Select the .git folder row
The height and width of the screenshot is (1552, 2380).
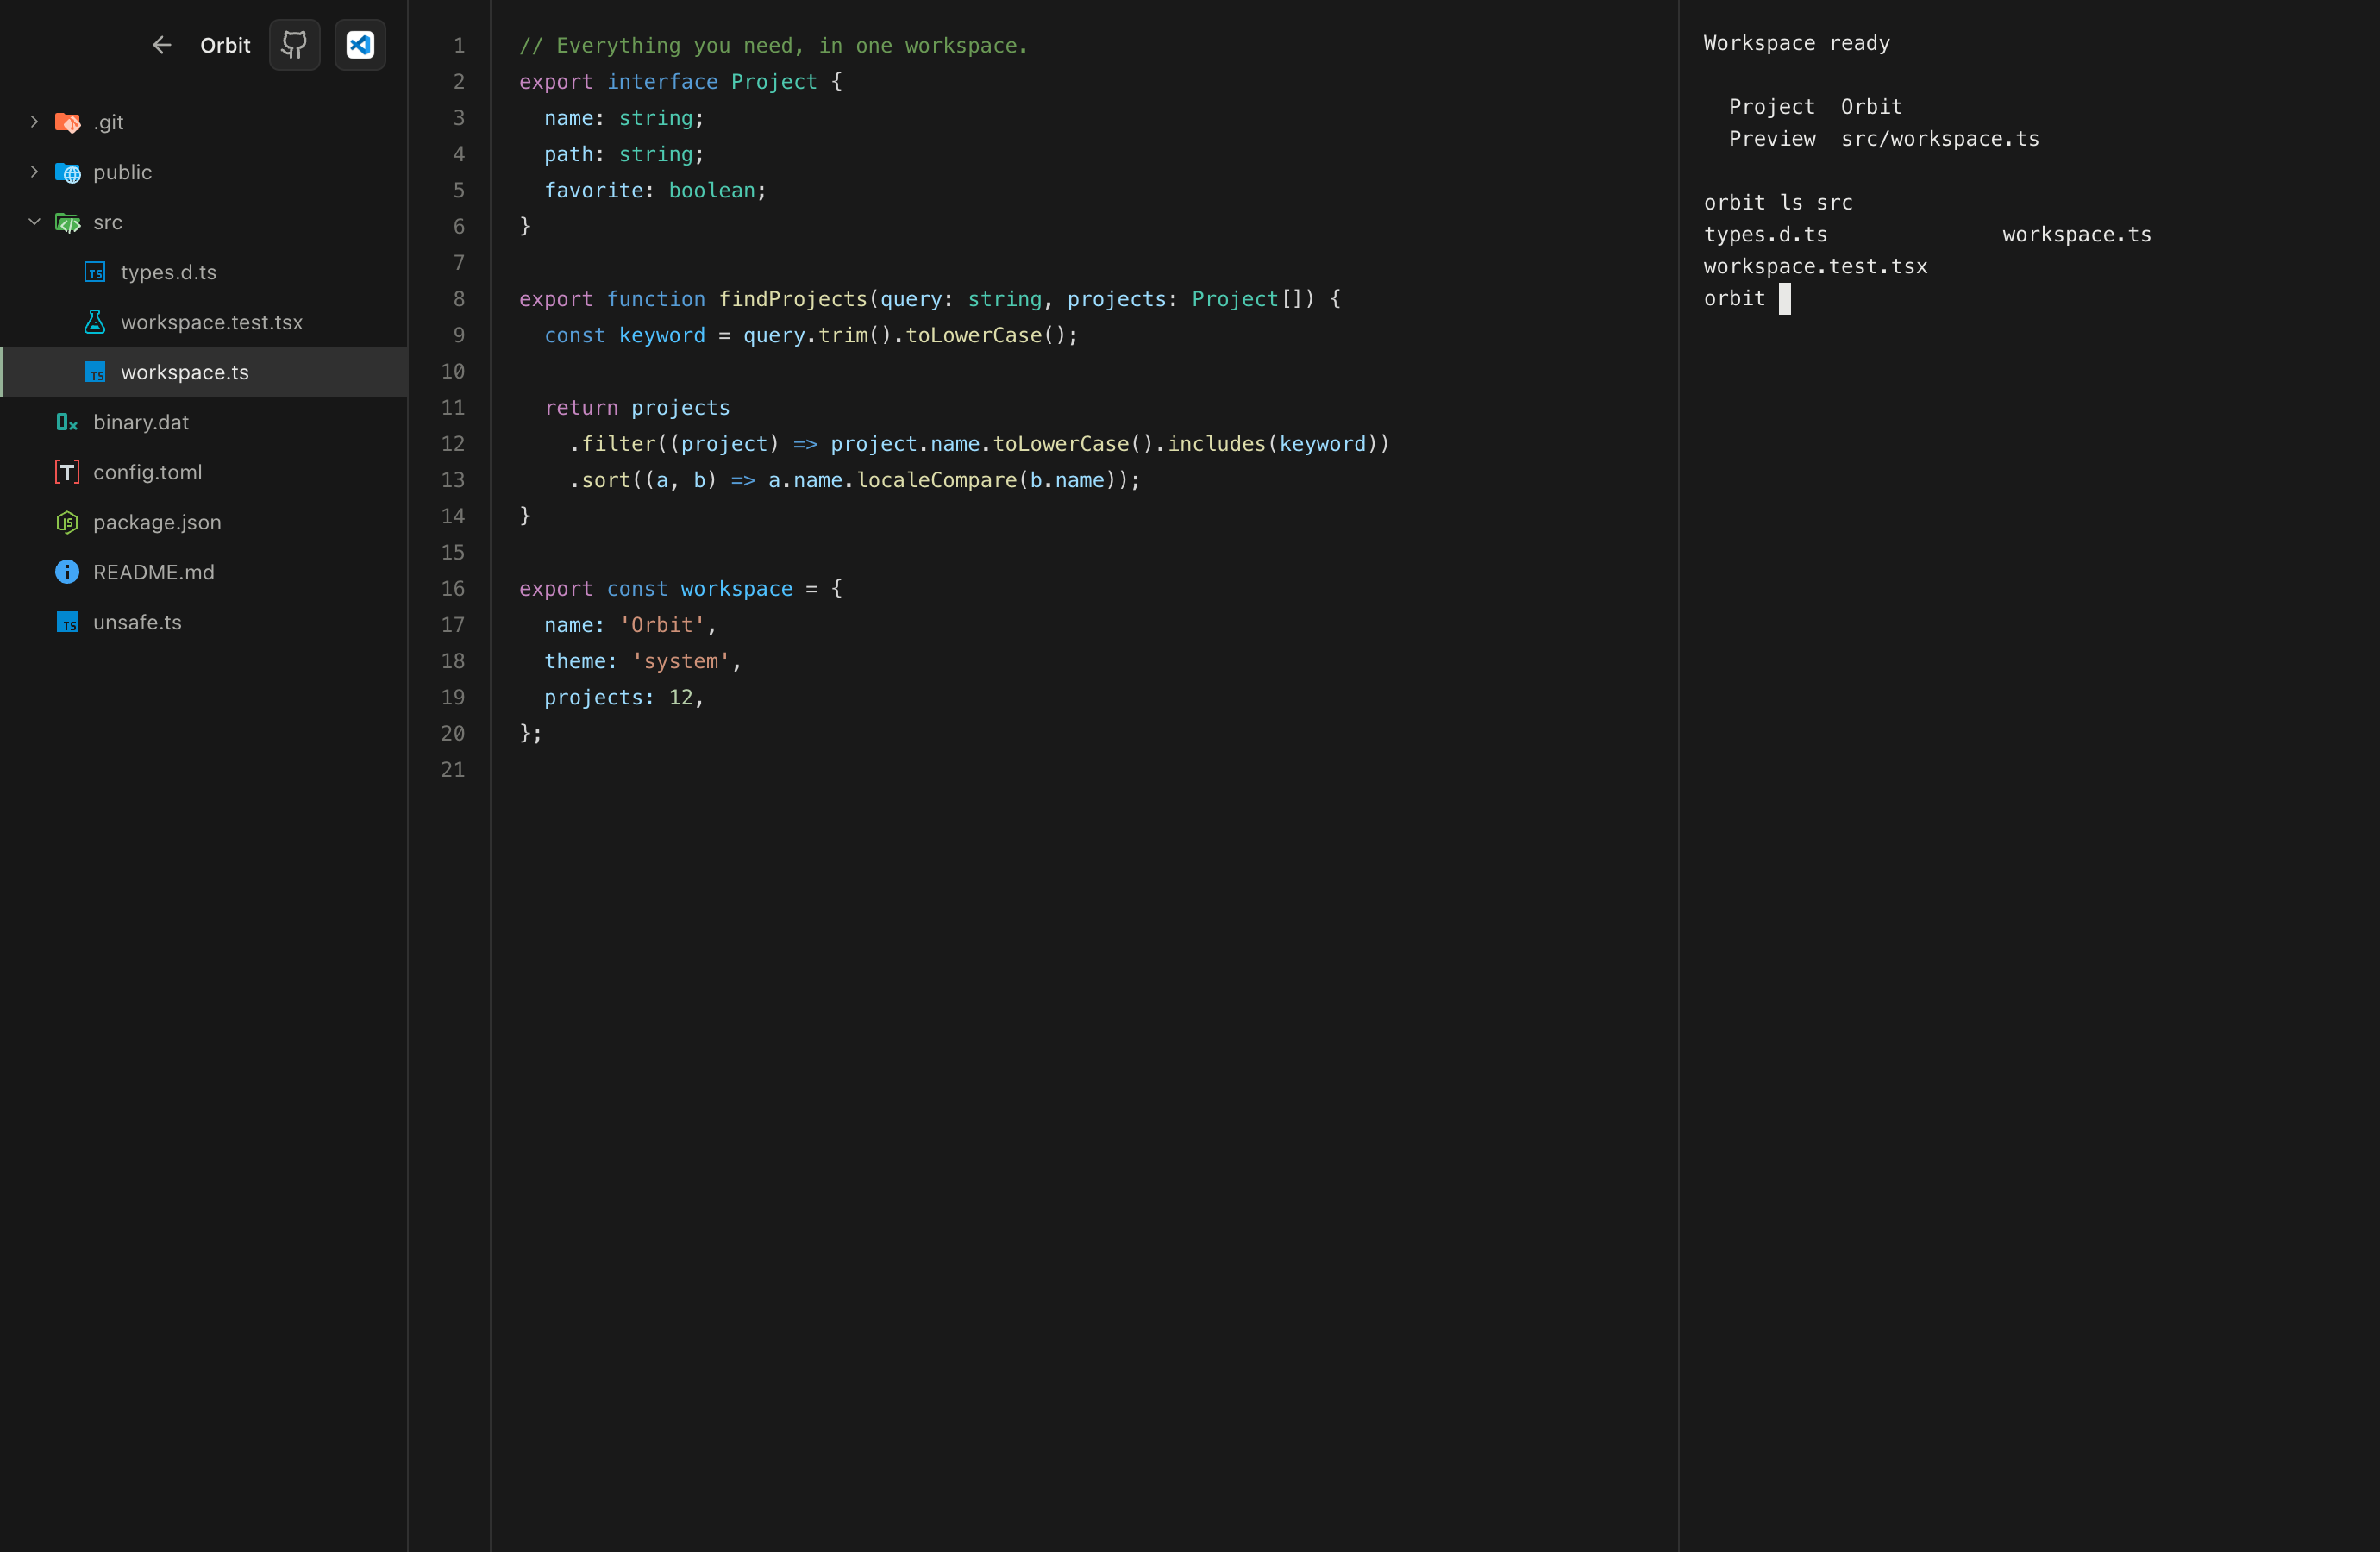coord(204,122)
